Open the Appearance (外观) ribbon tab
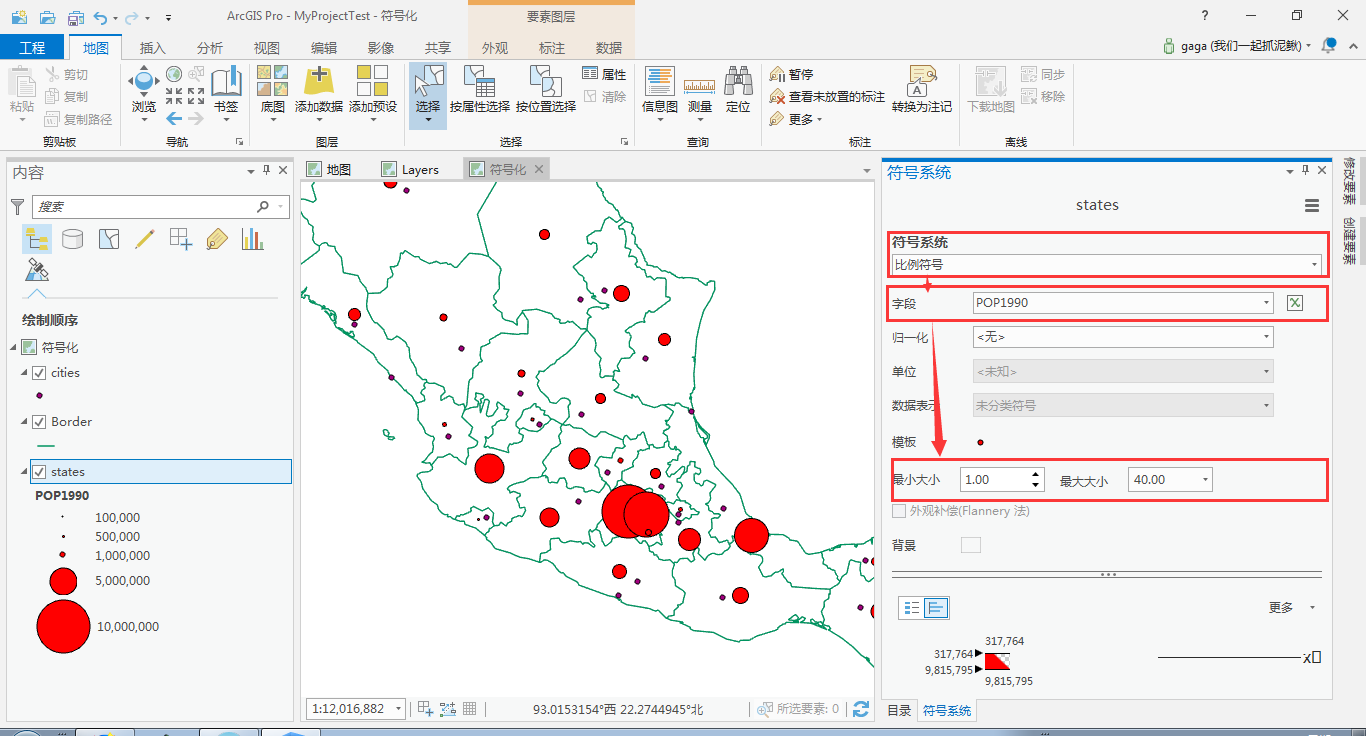 495,48
